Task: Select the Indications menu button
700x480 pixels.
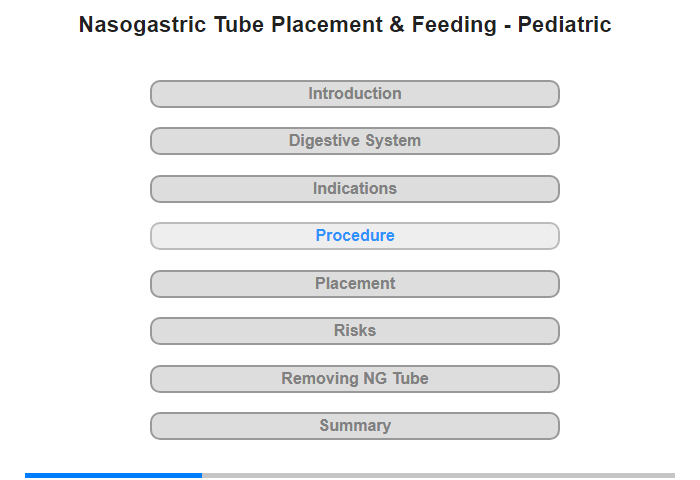Action: tap(354, 189)
